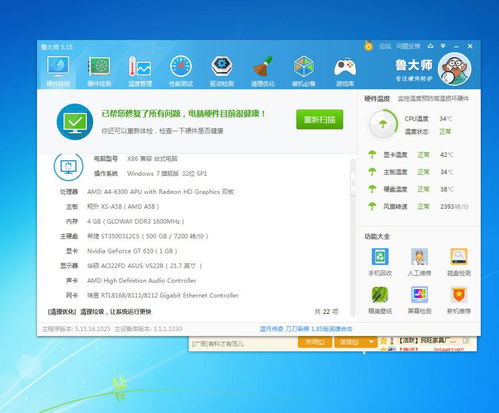The height and width of the screenshot is (413, 499).
Task: Click the computer model monitor icon
Action: [x=68, y=166]
